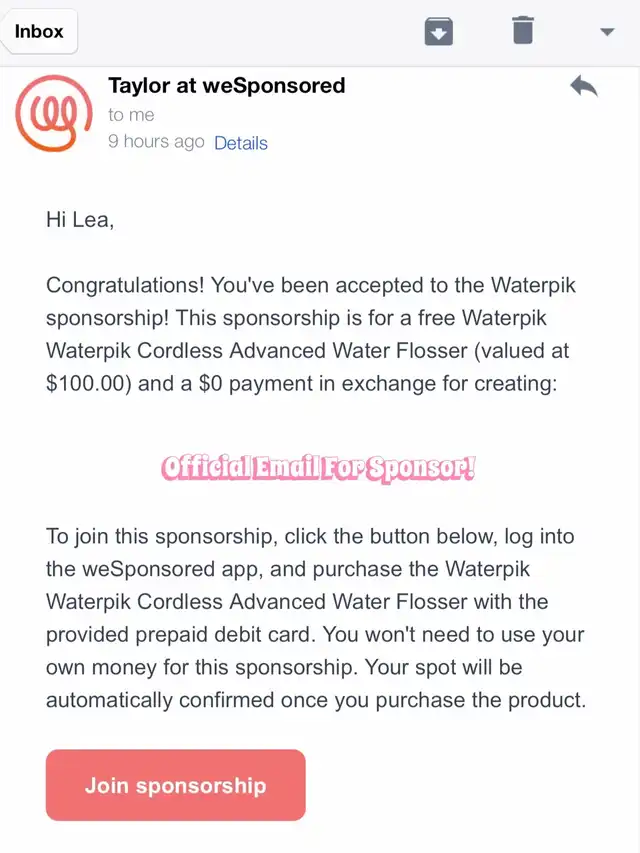This screenshot has height=853, width=640.
Task: Delete the email using the trash icon
Action: [x=523, y=30]
